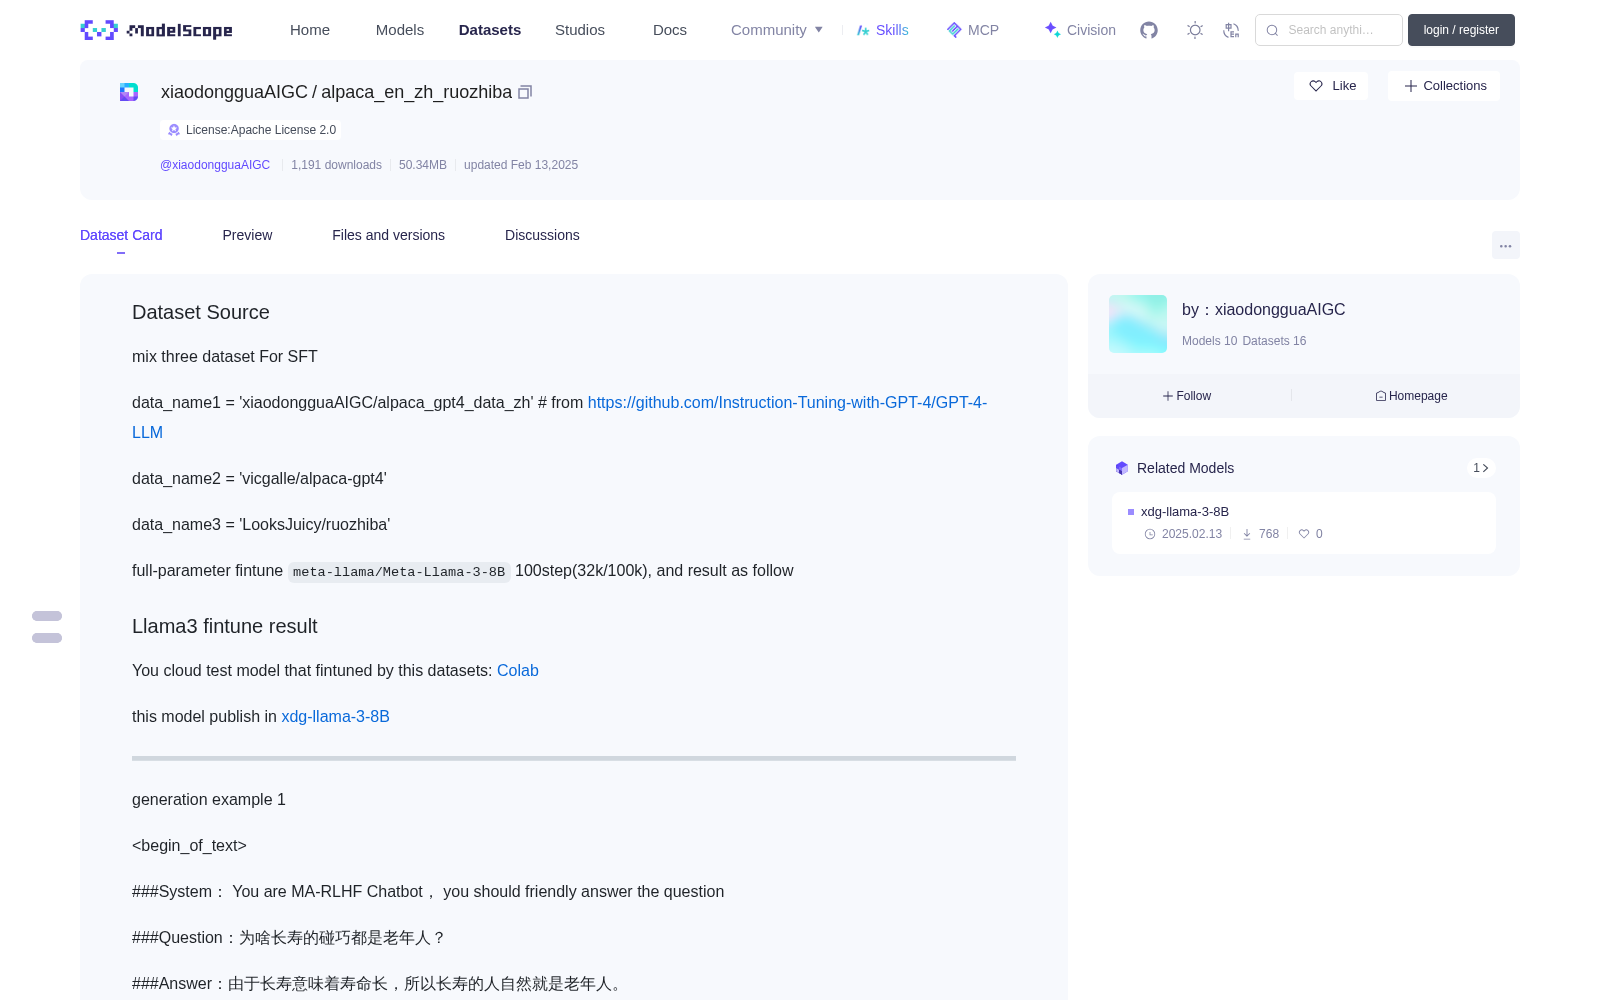
Task: Click the 'updated Feb 13,2025' text
Action: pyautogui.click(x=521, y=165)
